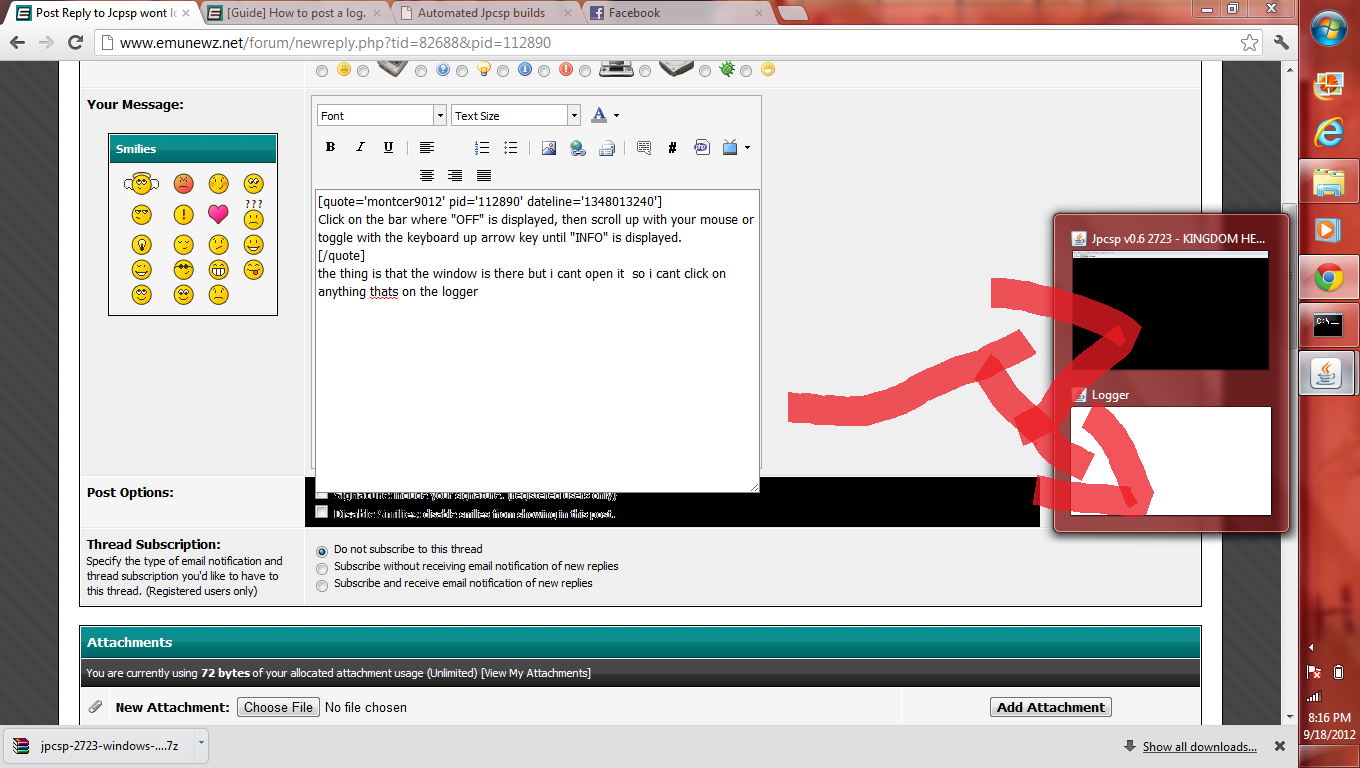Select "Do not subscribe to this thread"

322,551
